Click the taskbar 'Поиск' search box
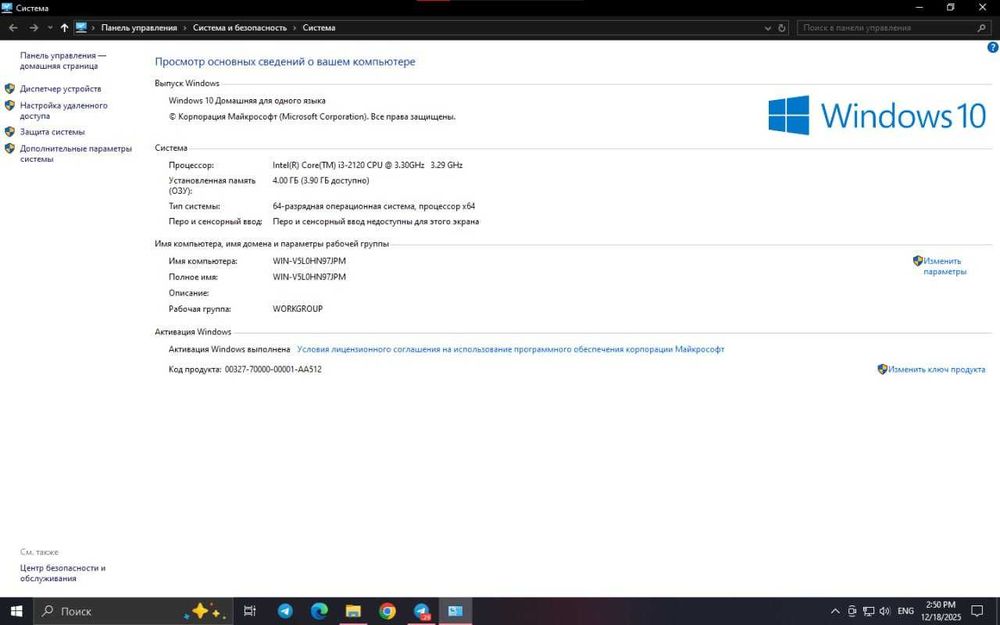The height and width of the screenshot is (625, 1000). [x=133, y=611]
